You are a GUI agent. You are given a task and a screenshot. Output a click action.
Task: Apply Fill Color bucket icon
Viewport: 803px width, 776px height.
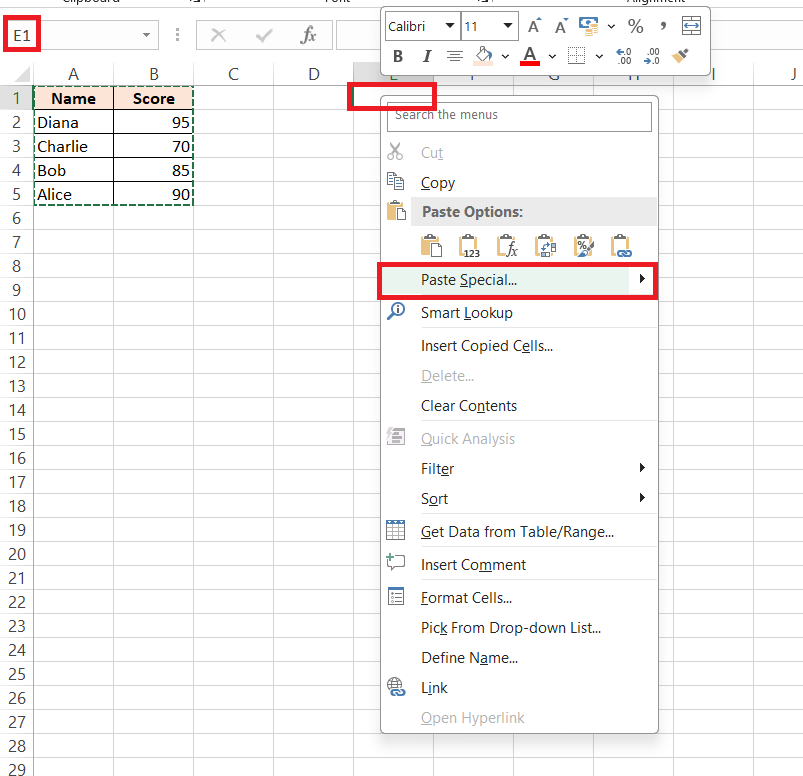pos(483,56)
